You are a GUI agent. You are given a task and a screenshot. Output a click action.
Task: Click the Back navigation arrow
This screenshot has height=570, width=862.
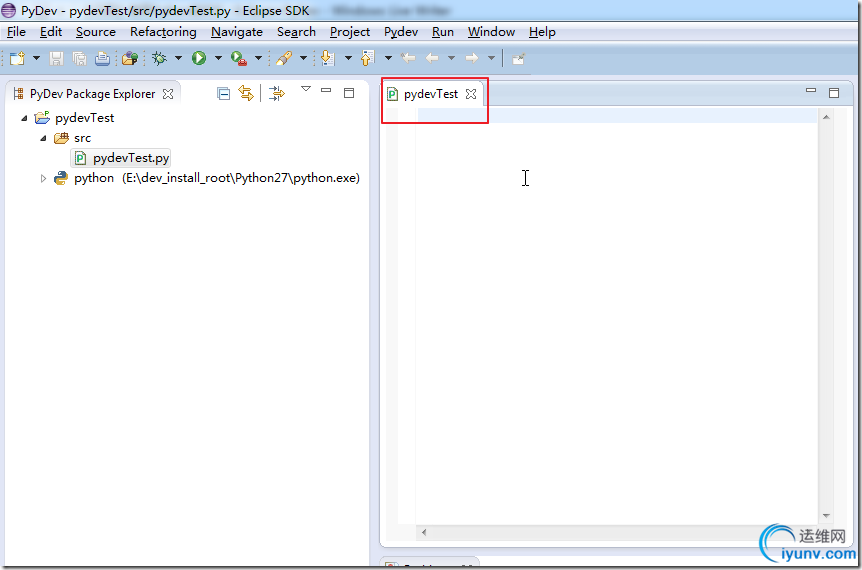[x=432, y=58]
